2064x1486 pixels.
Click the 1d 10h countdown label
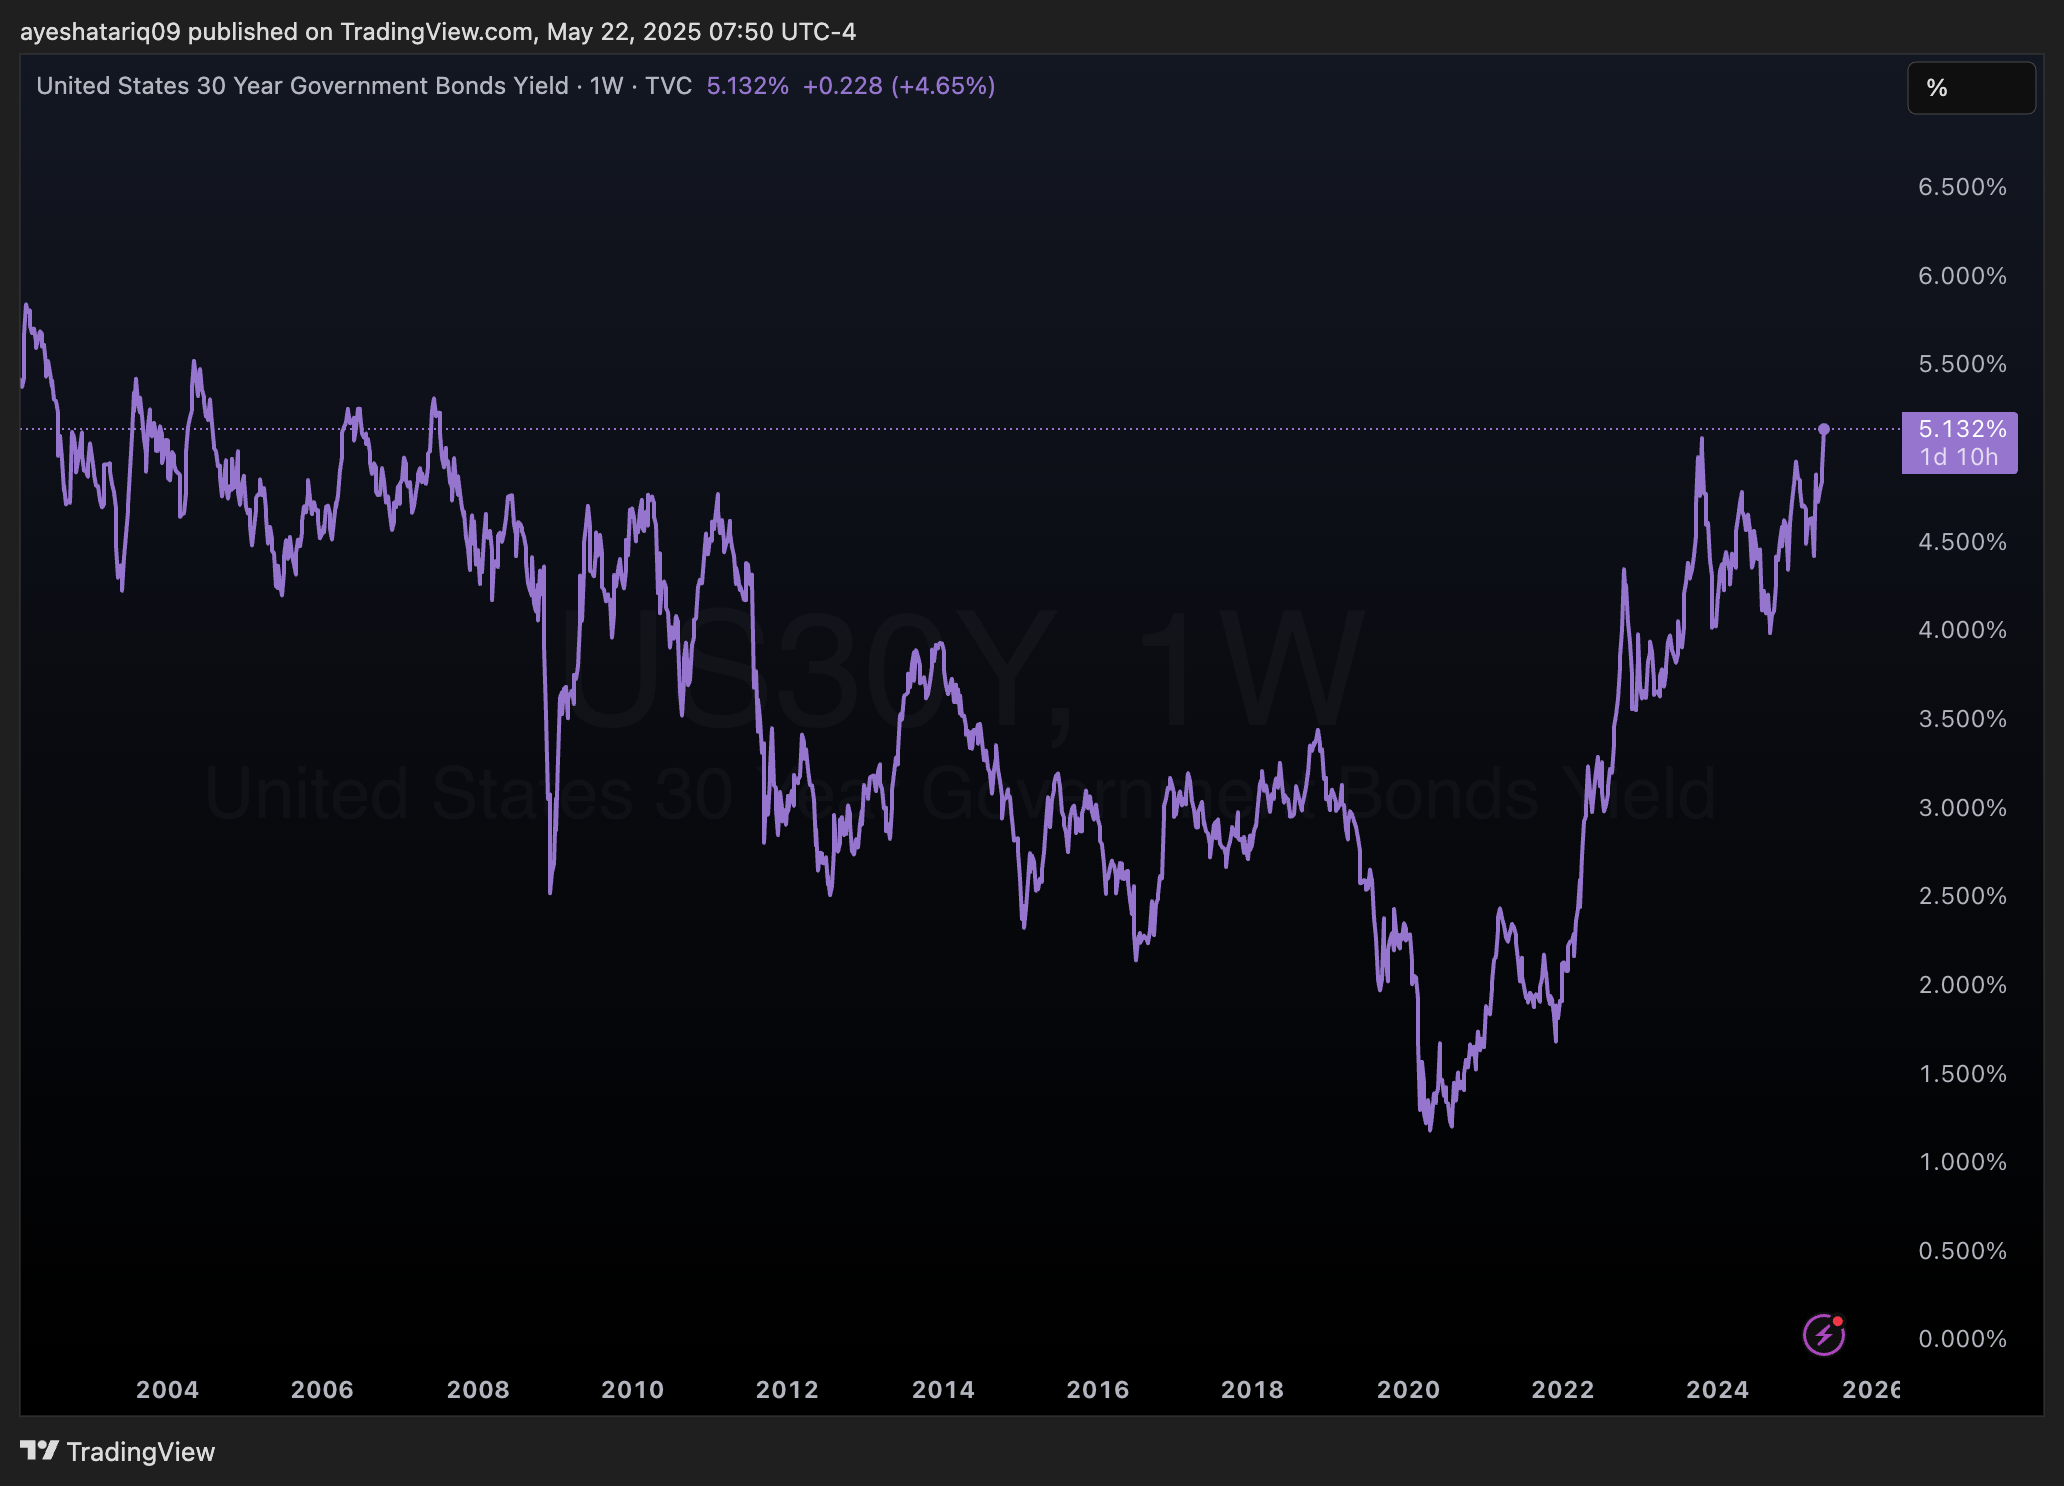[x=1958, y=458]
